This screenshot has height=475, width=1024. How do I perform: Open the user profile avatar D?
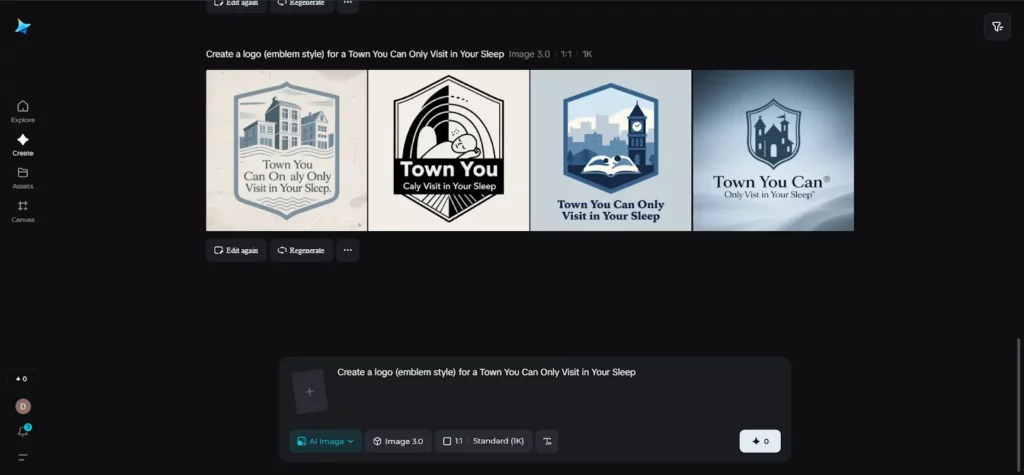[23, 406]
